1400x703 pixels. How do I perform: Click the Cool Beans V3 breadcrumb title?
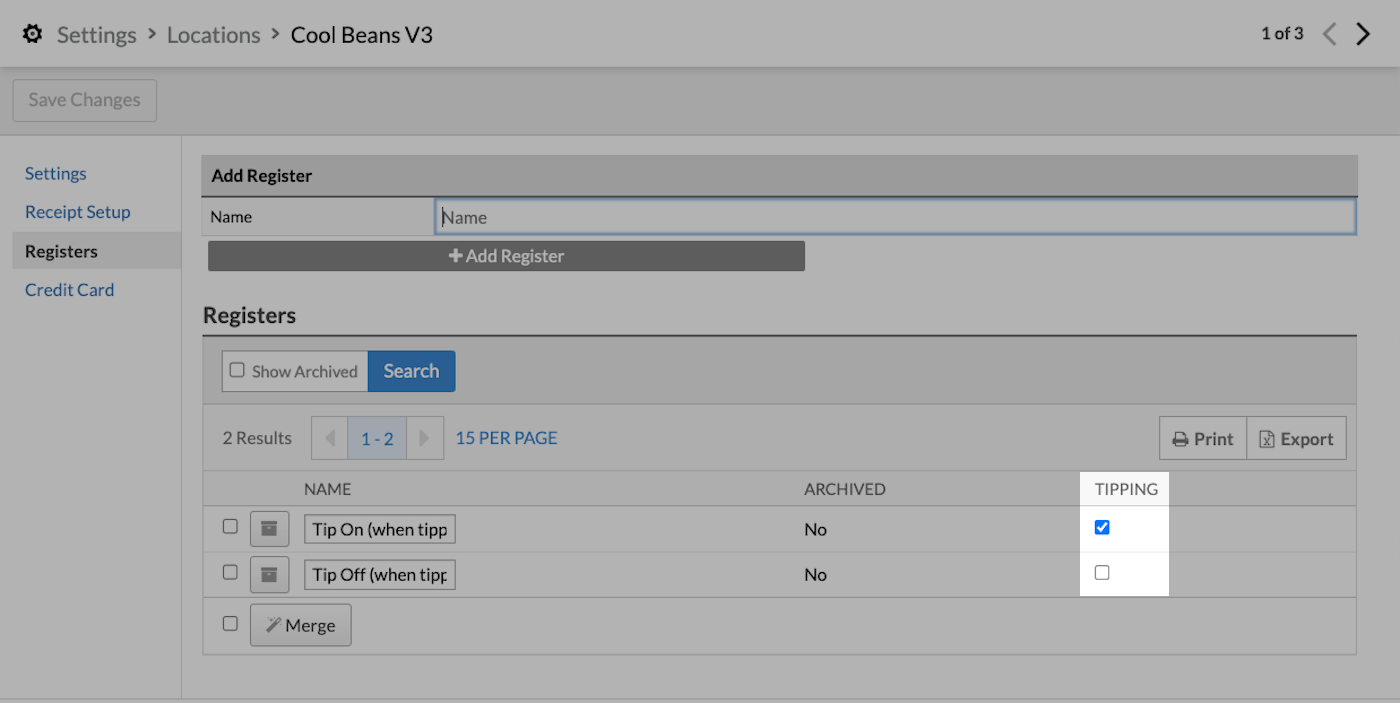tap(362, 34)
